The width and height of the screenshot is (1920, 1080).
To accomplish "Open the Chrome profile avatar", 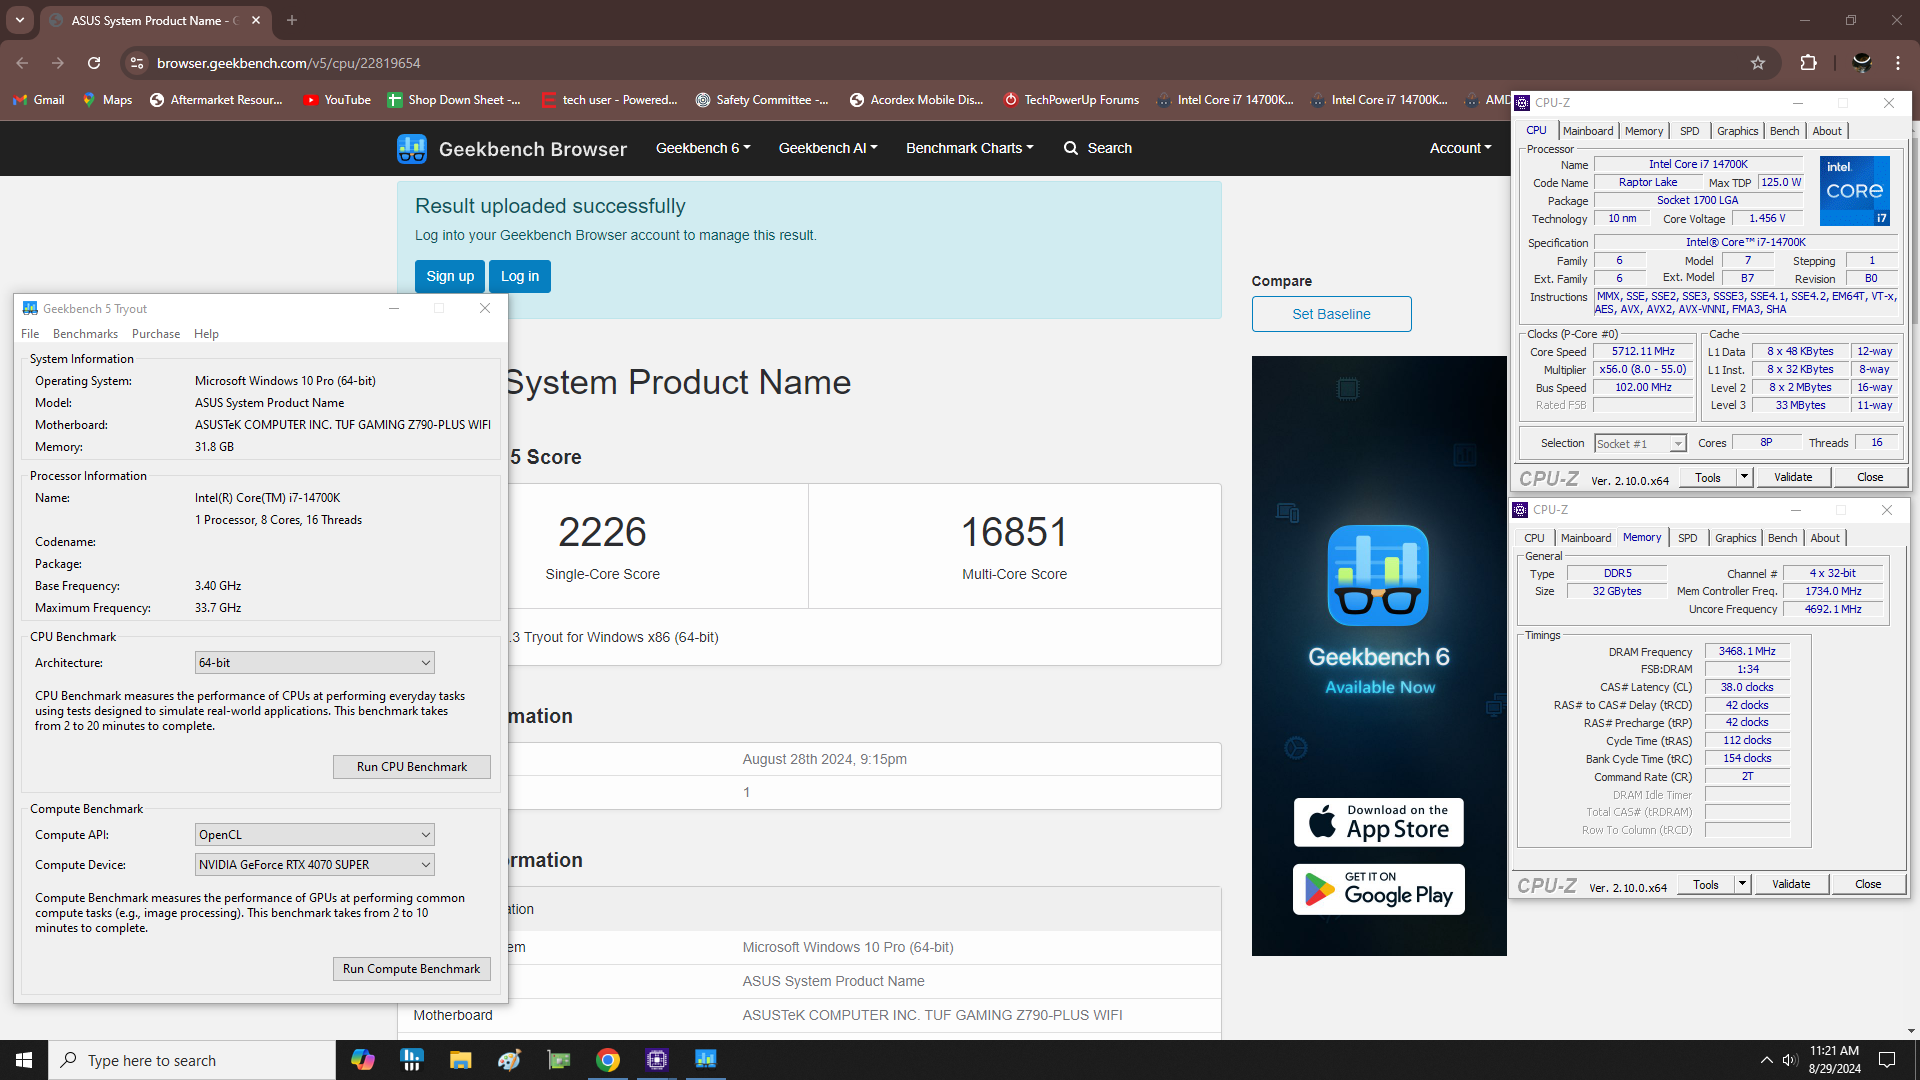I will [x=1862, y=63].
